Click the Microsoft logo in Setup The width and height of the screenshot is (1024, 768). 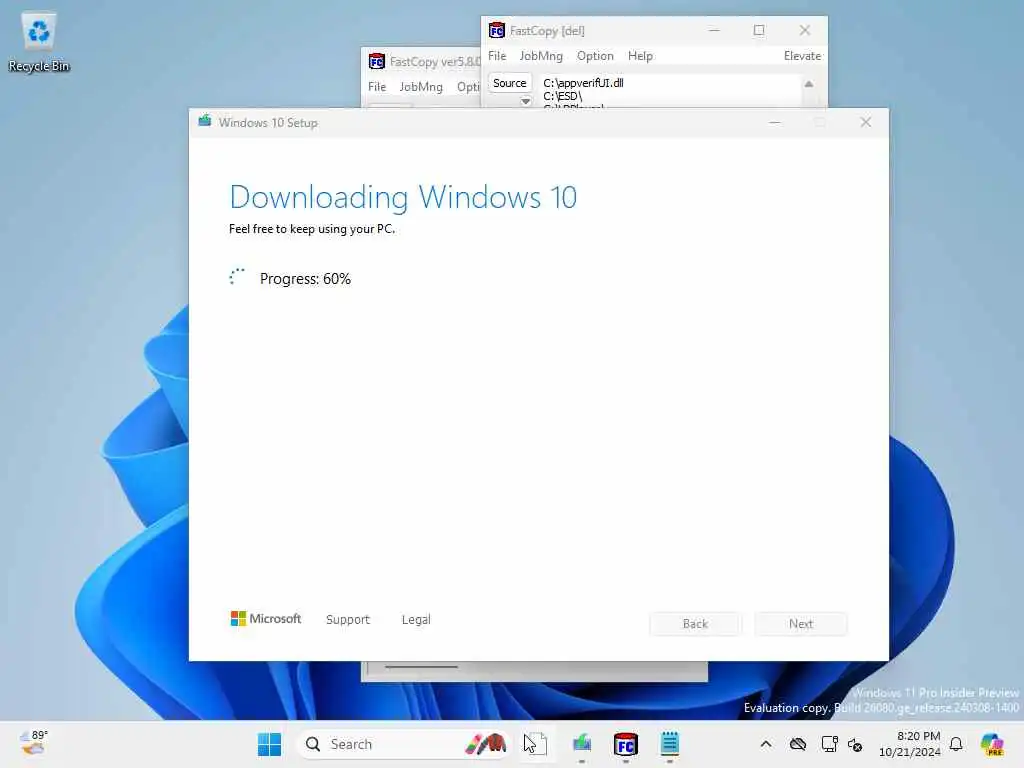(x=266, y=618)
